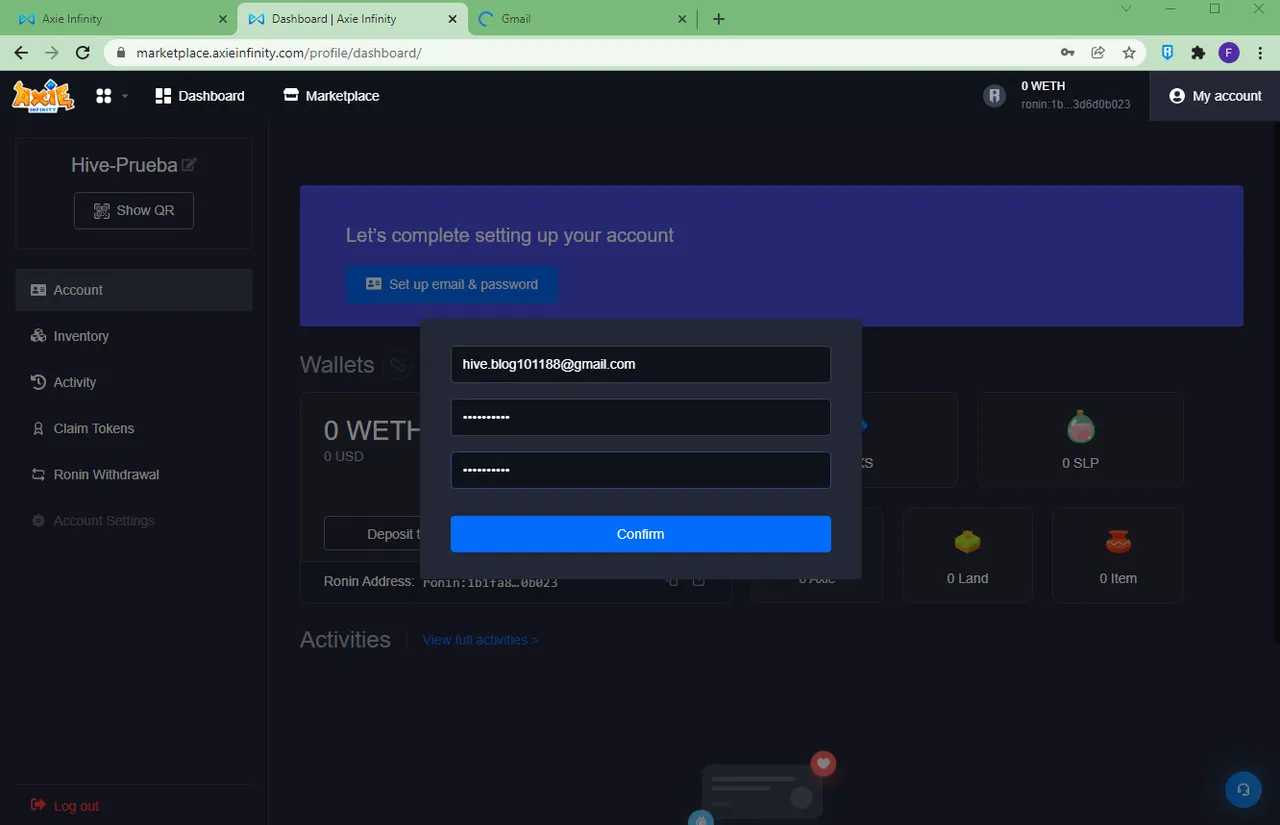
Task: Open Account Settings in the sidebar
Action: point(134,521)
